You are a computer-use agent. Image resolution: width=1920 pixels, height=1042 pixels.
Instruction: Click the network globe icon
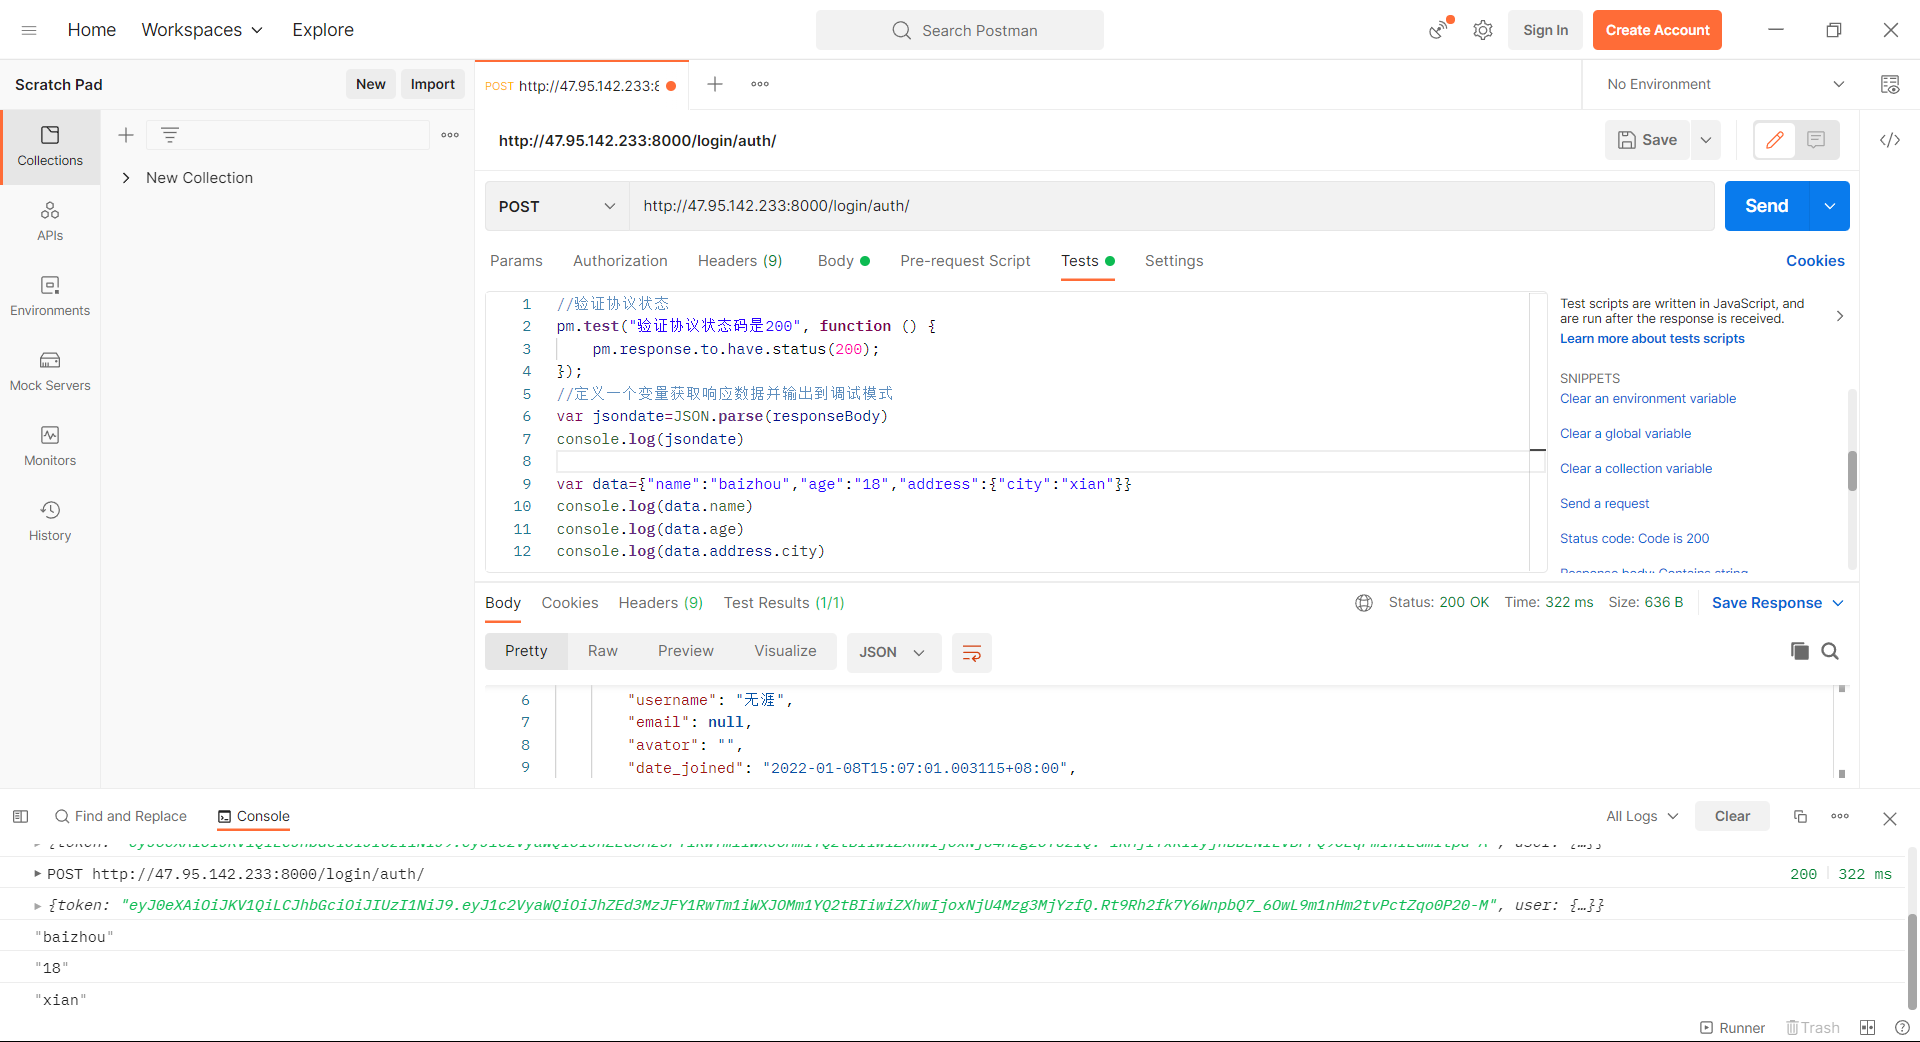coord(1364,603)
